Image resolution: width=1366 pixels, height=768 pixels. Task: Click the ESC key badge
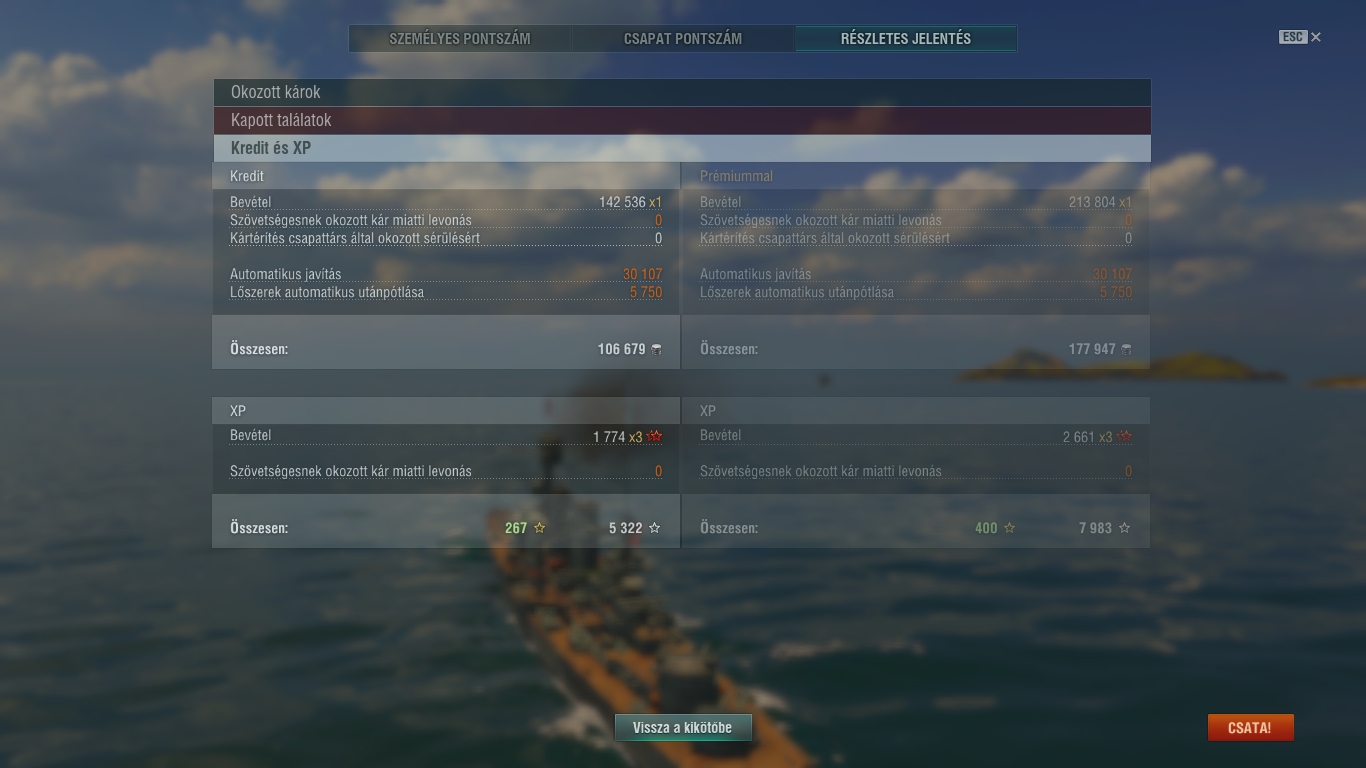click(x=1293, y=37)
